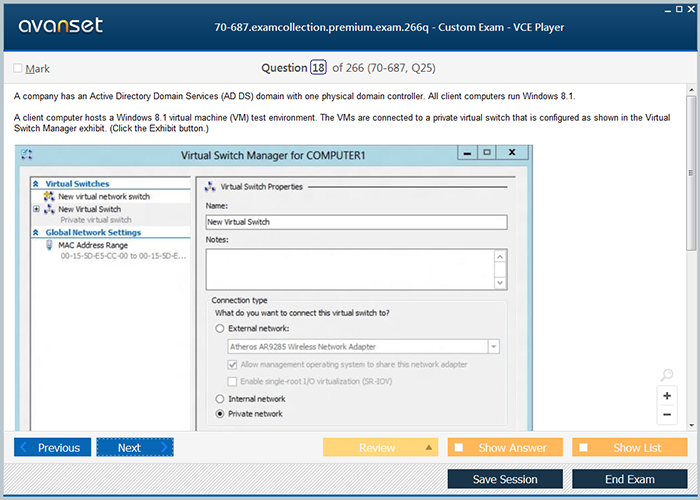Click the avanset logo
Image resolution: width=700 pixels, height=500 pixels.
[61, 25]
